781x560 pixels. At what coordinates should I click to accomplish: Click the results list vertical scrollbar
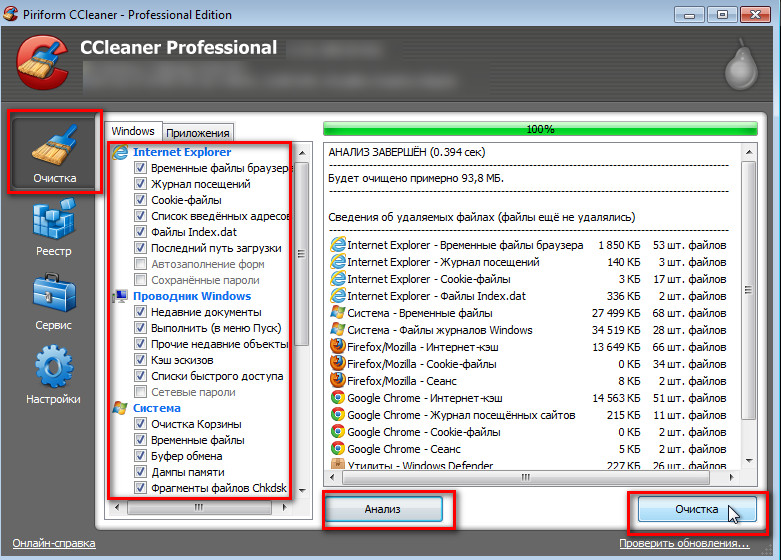[x=748, y=300]
